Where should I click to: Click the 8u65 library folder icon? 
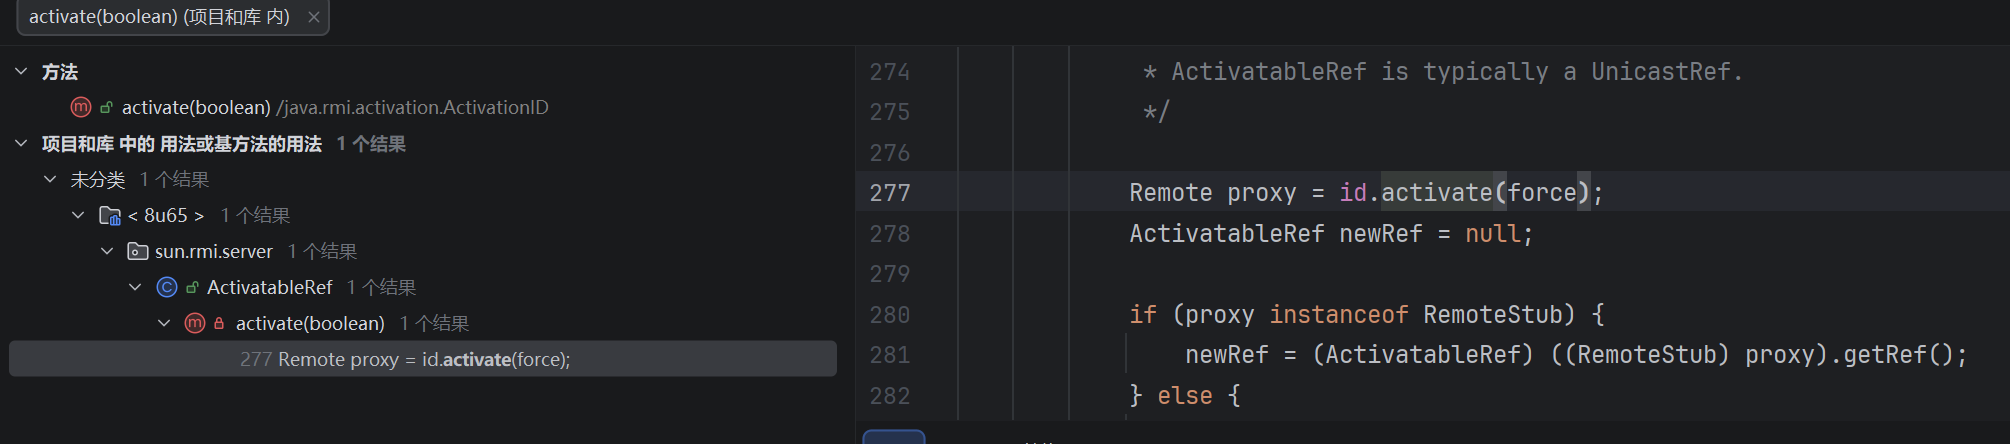click(110, 215)
